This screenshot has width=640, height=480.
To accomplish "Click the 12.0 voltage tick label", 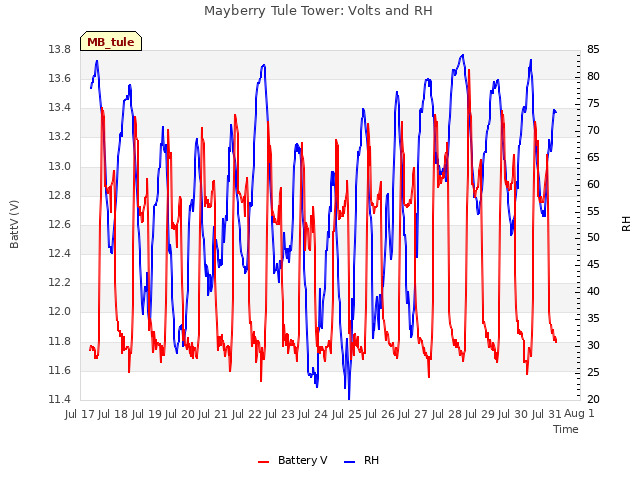I will (x=60, y=312).
